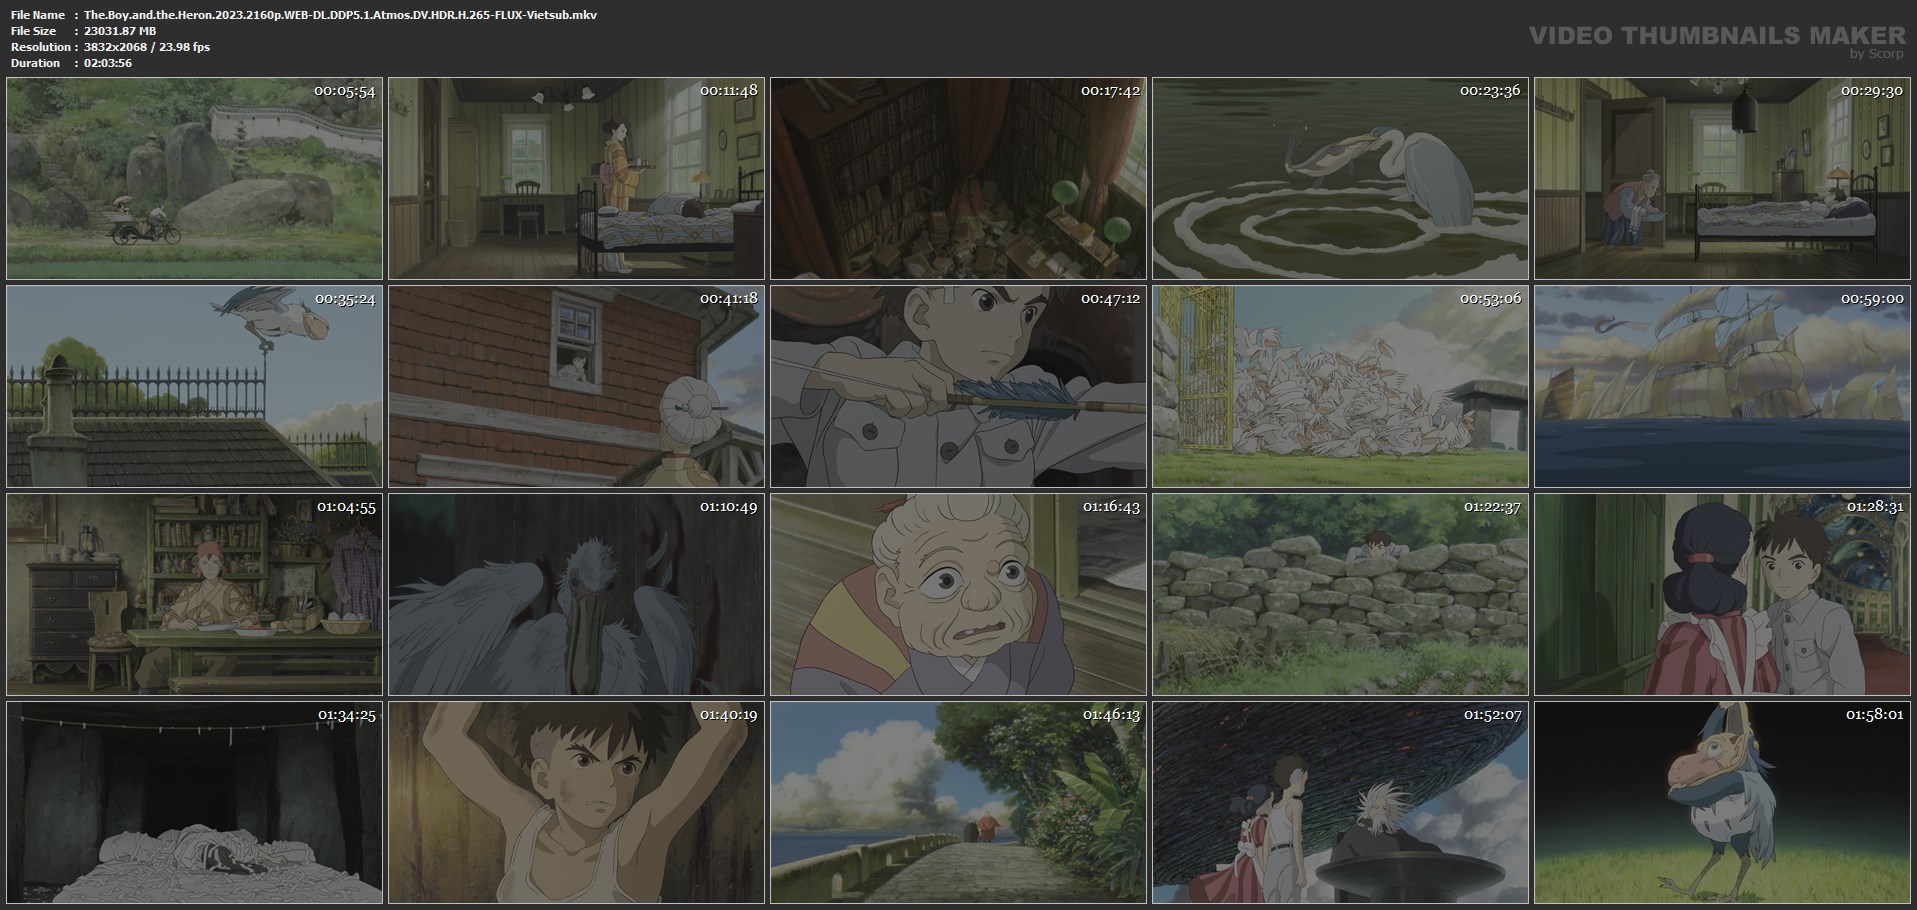Click the 00:05:54 timestamp label

coord(345,90)
